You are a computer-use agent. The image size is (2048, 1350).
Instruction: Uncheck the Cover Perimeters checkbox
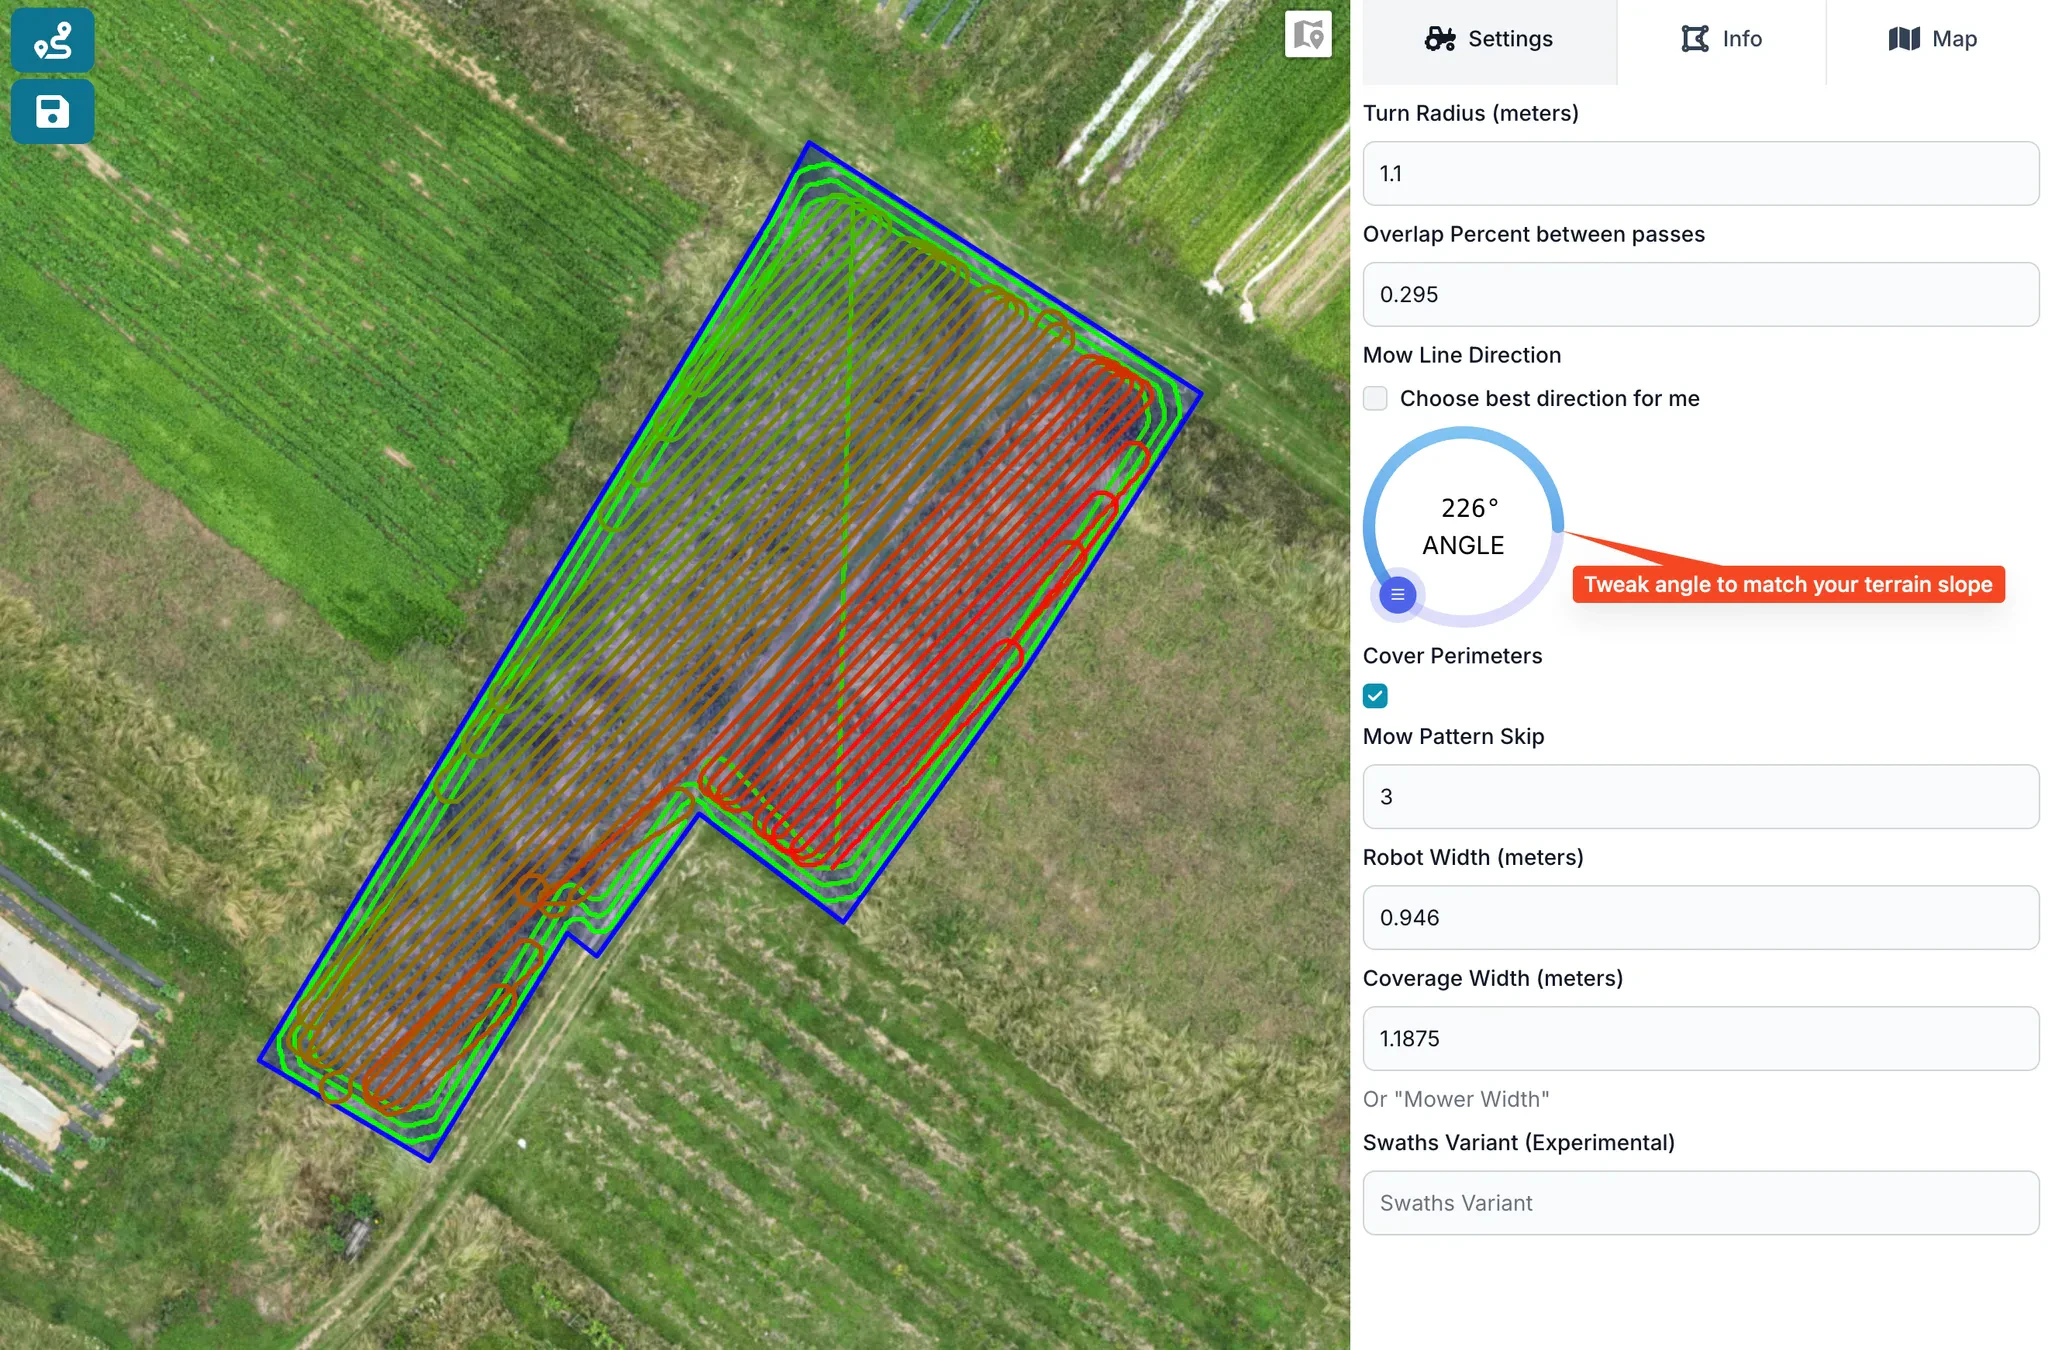point(1376,696)
